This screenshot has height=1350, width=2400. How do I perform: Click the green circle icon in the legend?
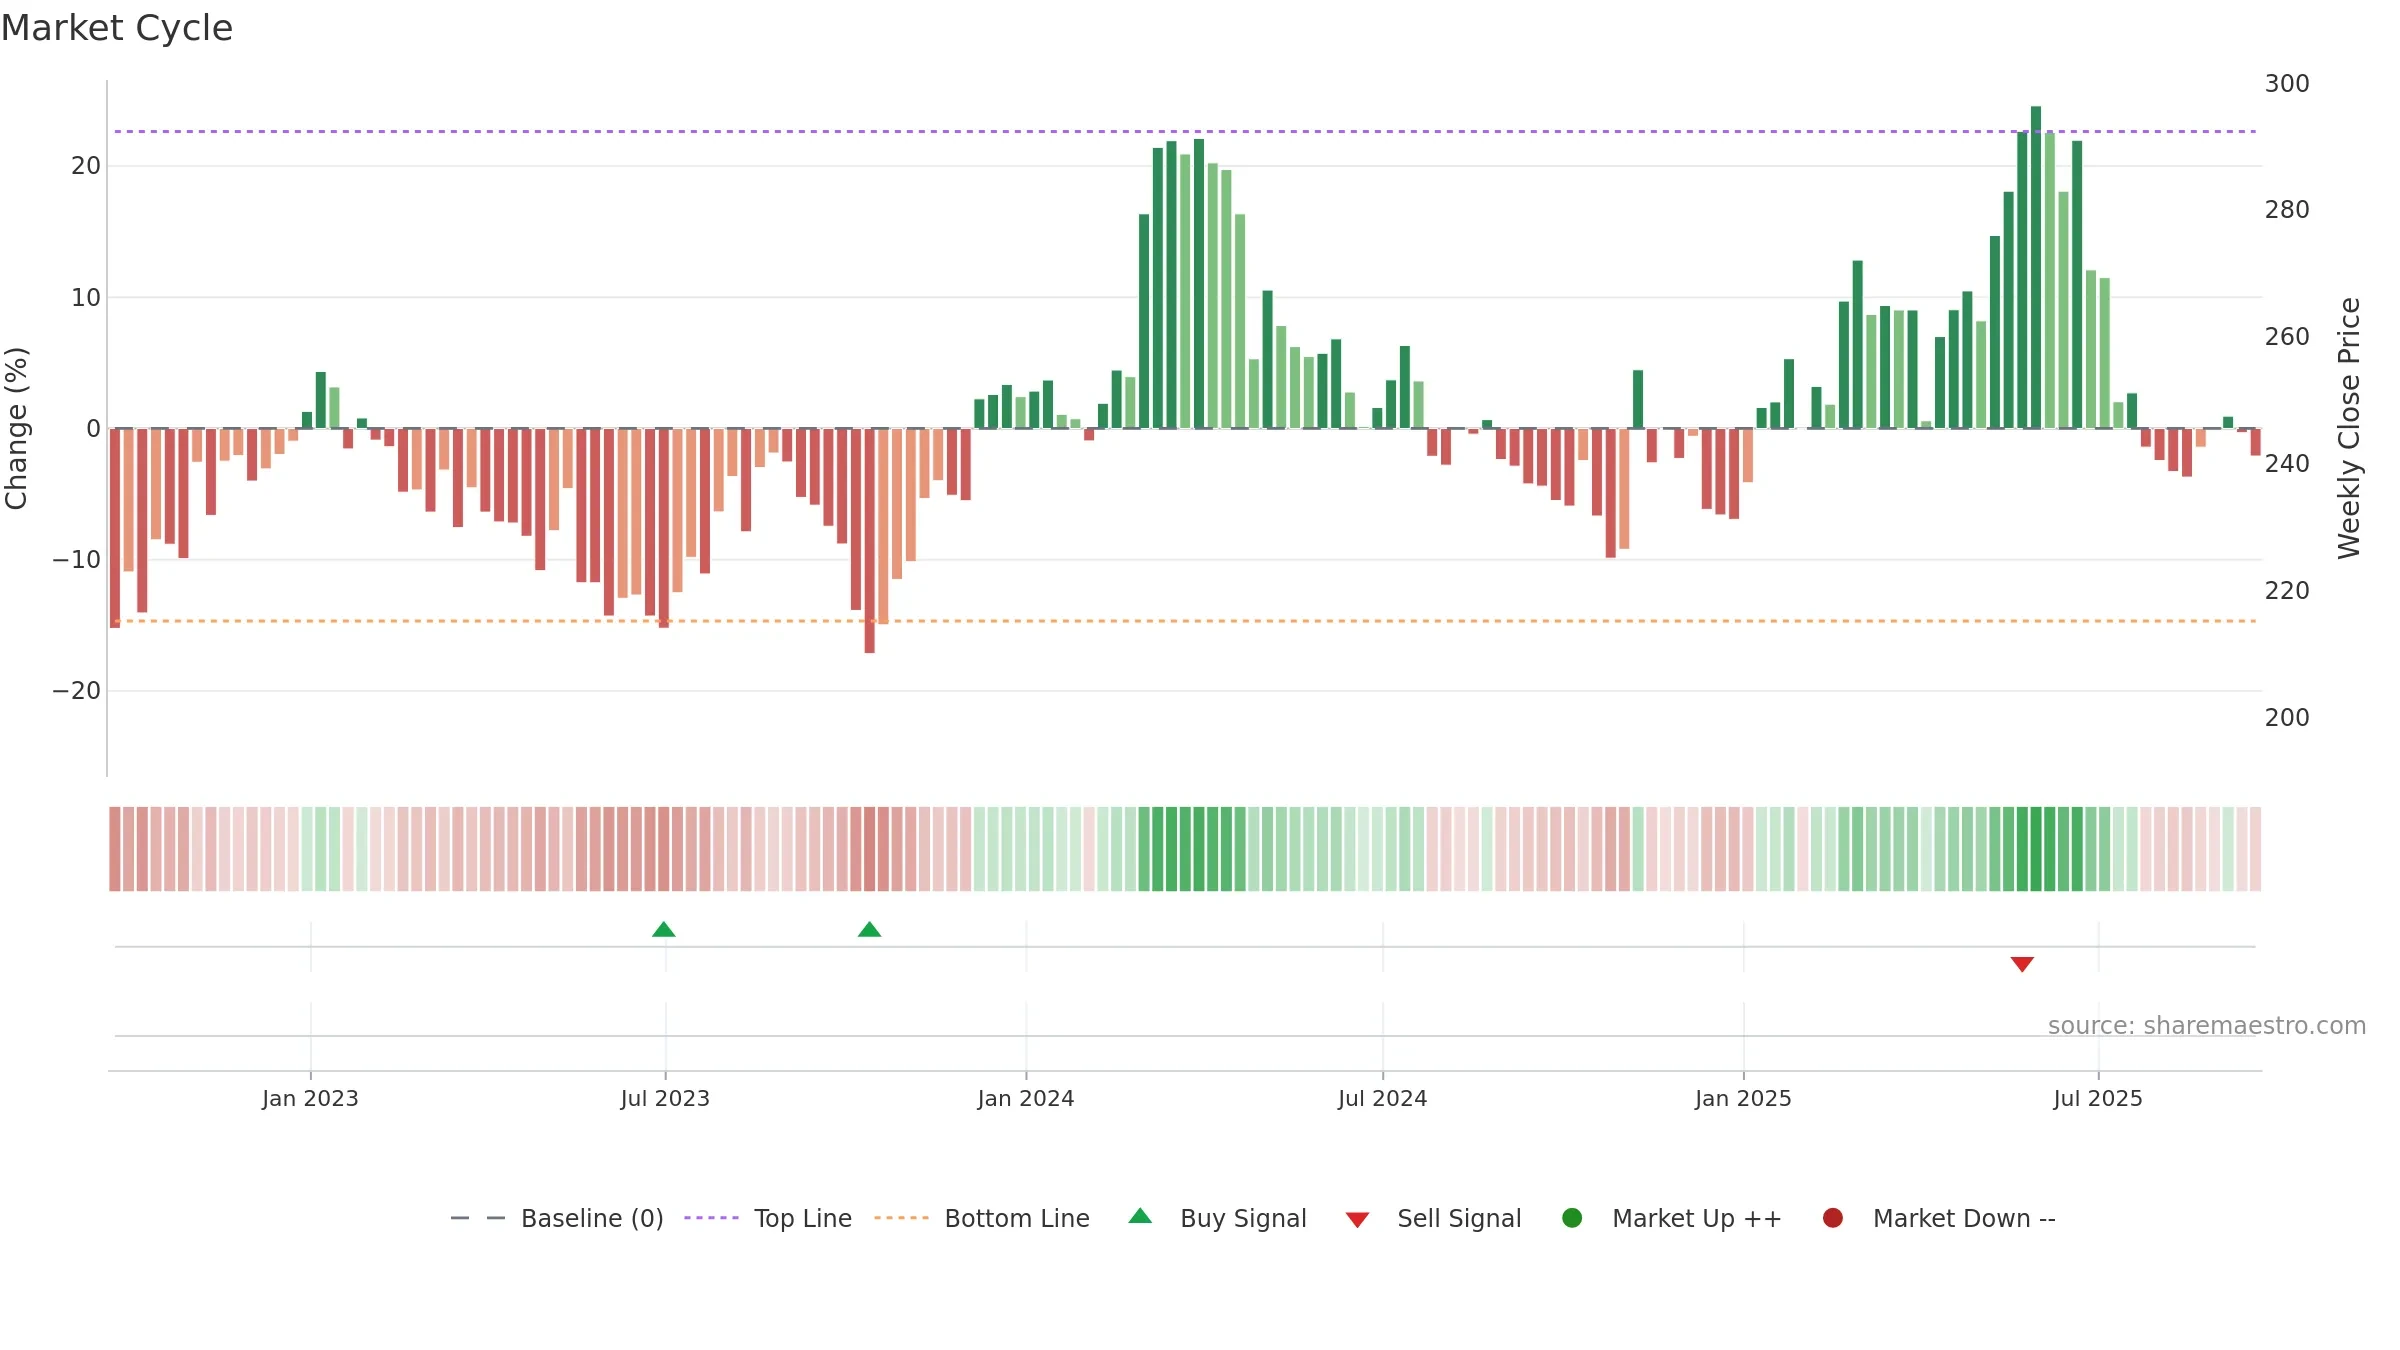(x=1572, y=1218)
